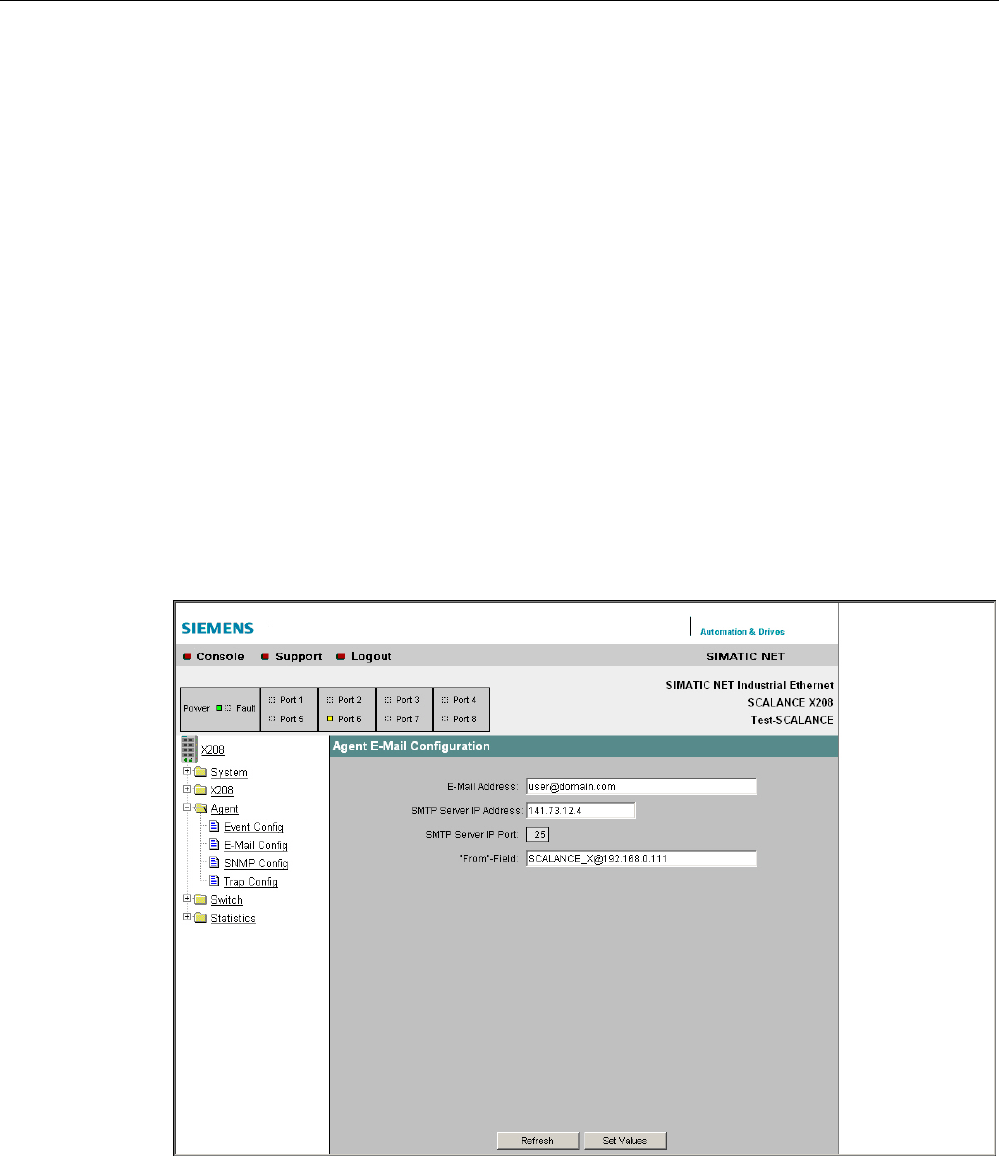
Task: Click the X208 device rack icon
Action: pos(189,748)
